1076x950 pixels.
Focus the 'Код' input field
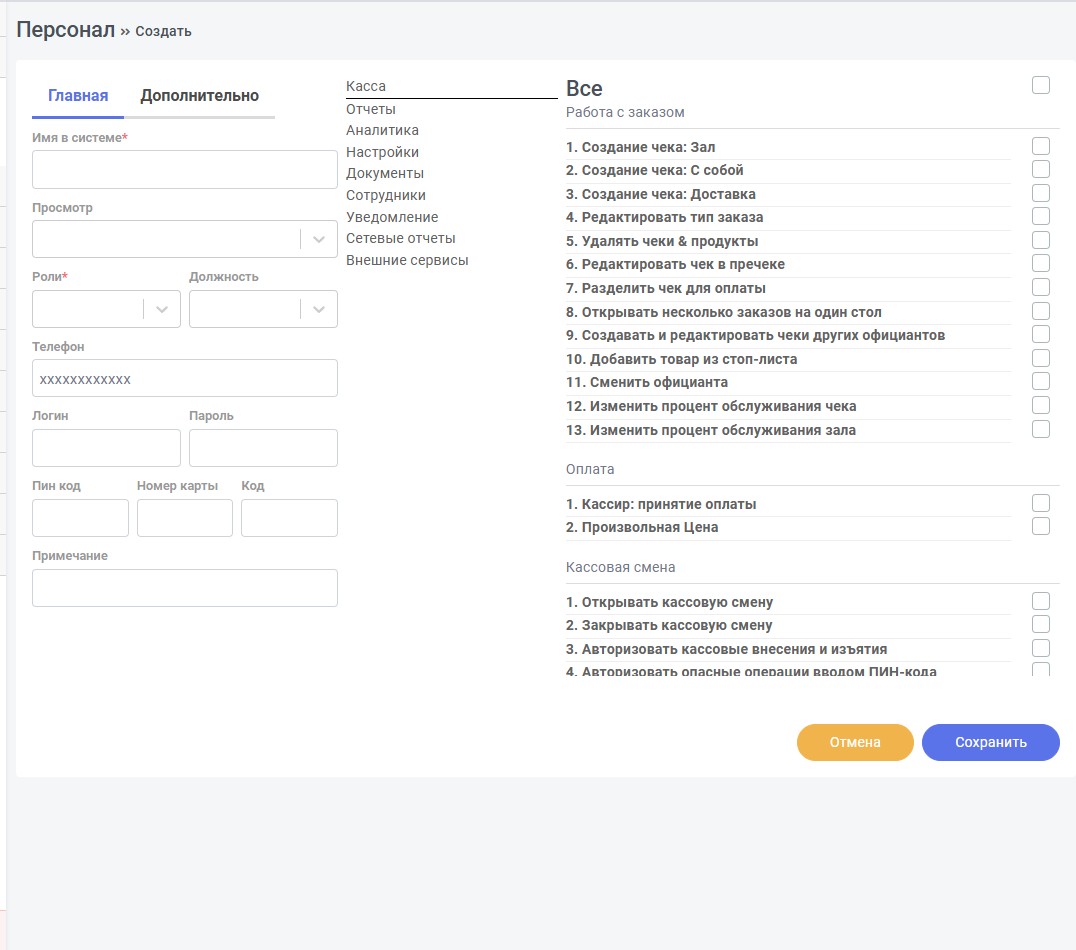coord(289,518)
